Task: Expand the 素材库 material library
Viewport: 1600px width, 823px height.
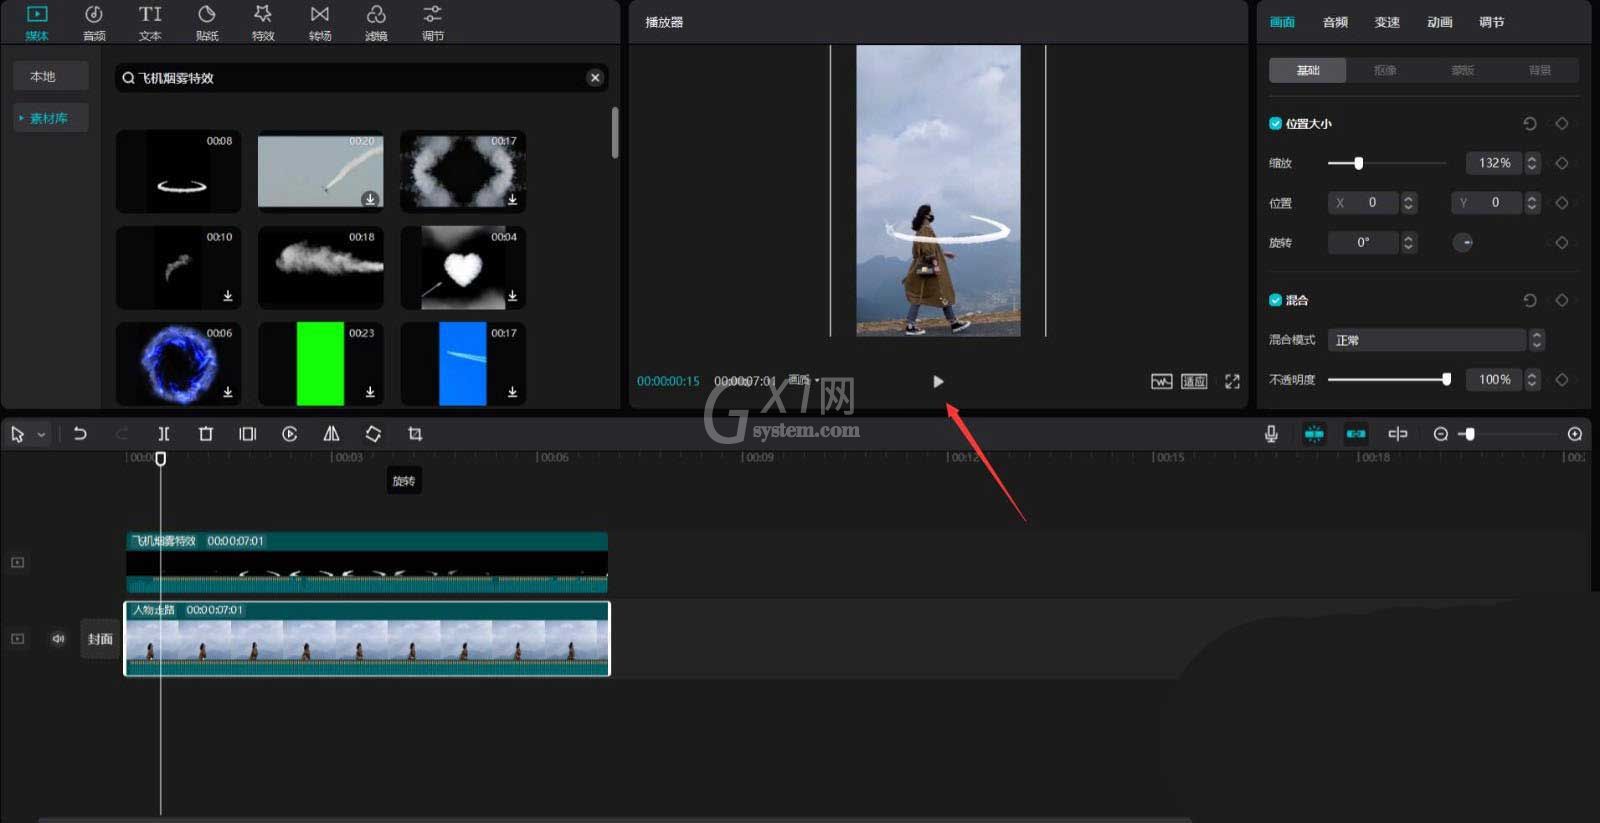Action: coord(50,118)
